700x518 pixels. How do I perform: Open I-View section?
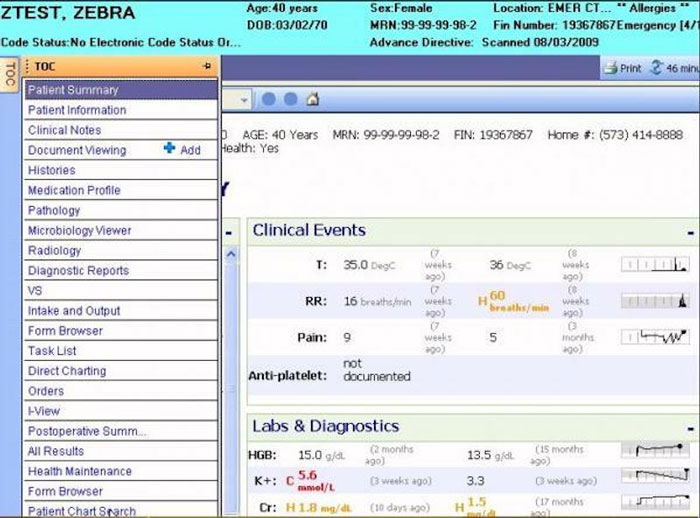point(121,411)
